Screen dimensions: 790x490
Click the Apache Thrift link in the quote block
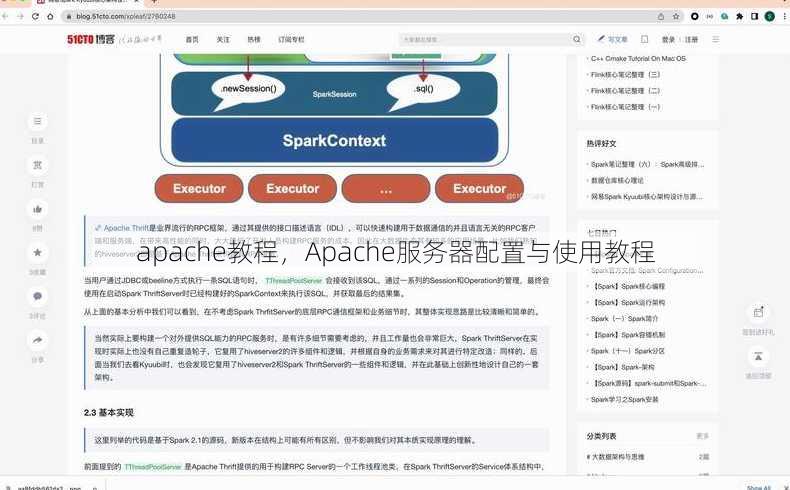pos(126,228)
